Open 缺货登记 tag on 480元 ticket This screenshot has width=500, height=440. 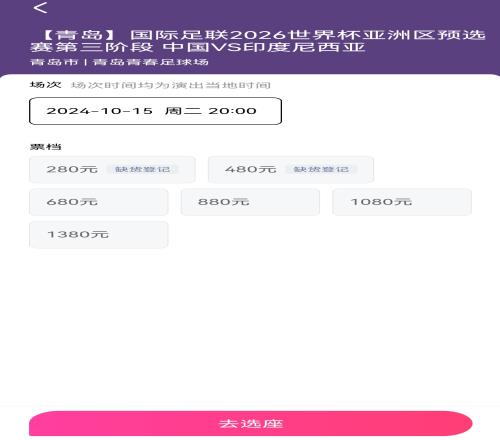321,169
